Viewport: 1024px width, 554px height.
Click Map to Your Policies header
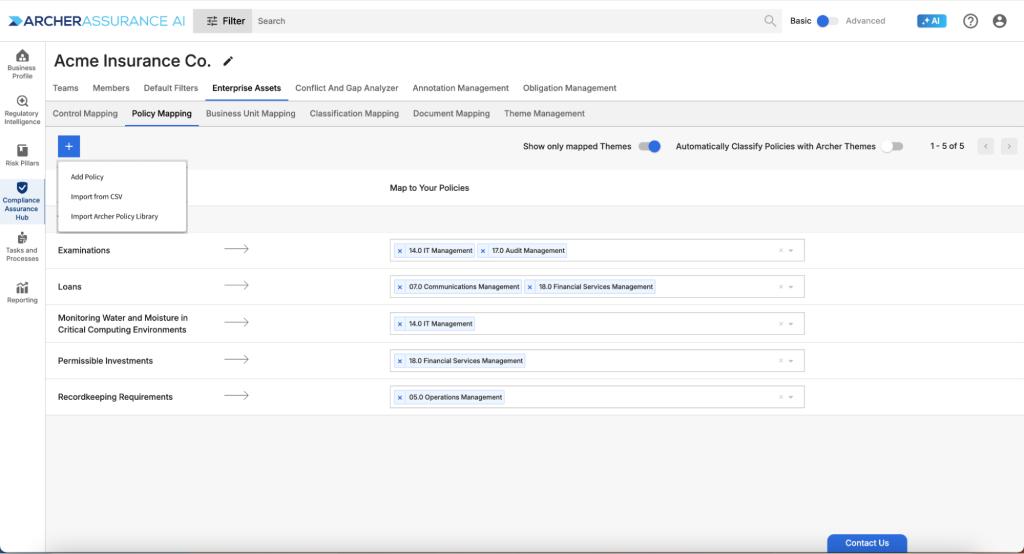tap(429, 188)
